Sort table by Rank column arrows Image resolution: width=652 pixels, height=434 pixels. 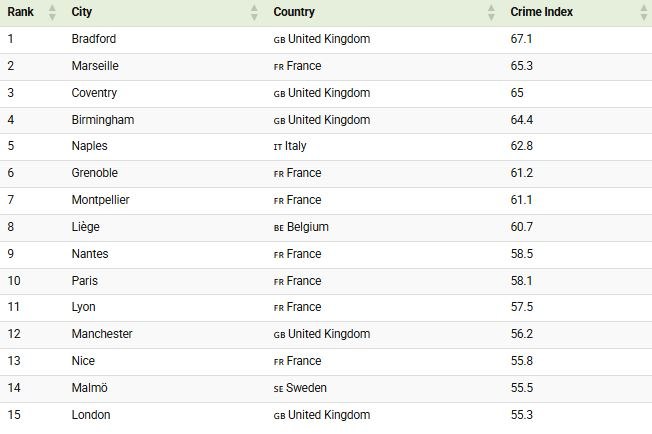[52, 13]
